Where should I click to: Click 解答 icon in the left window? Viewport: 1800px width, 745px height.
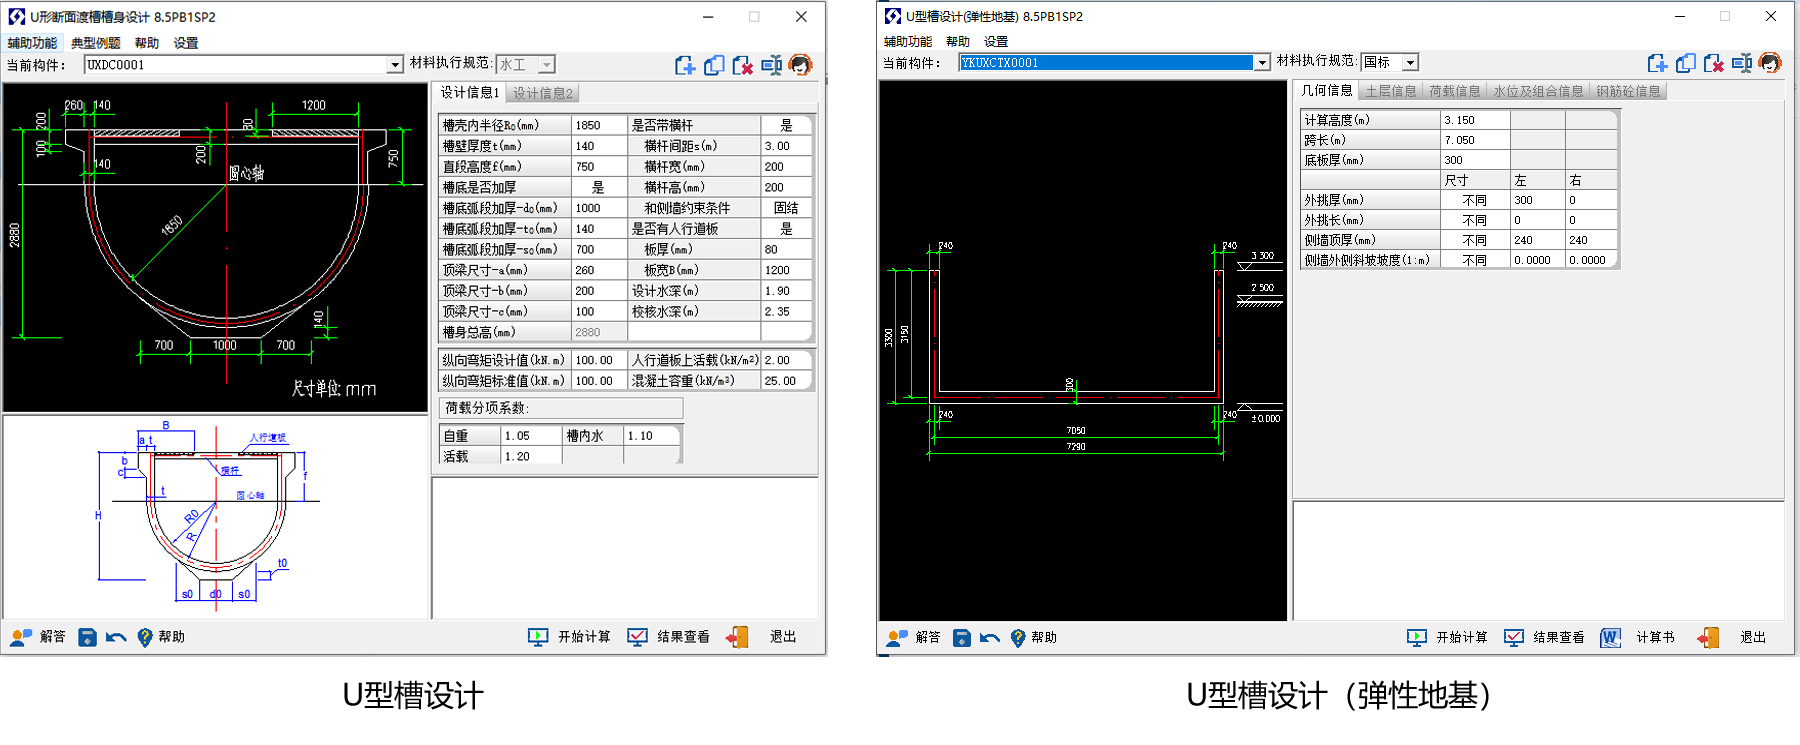[38, 637]
